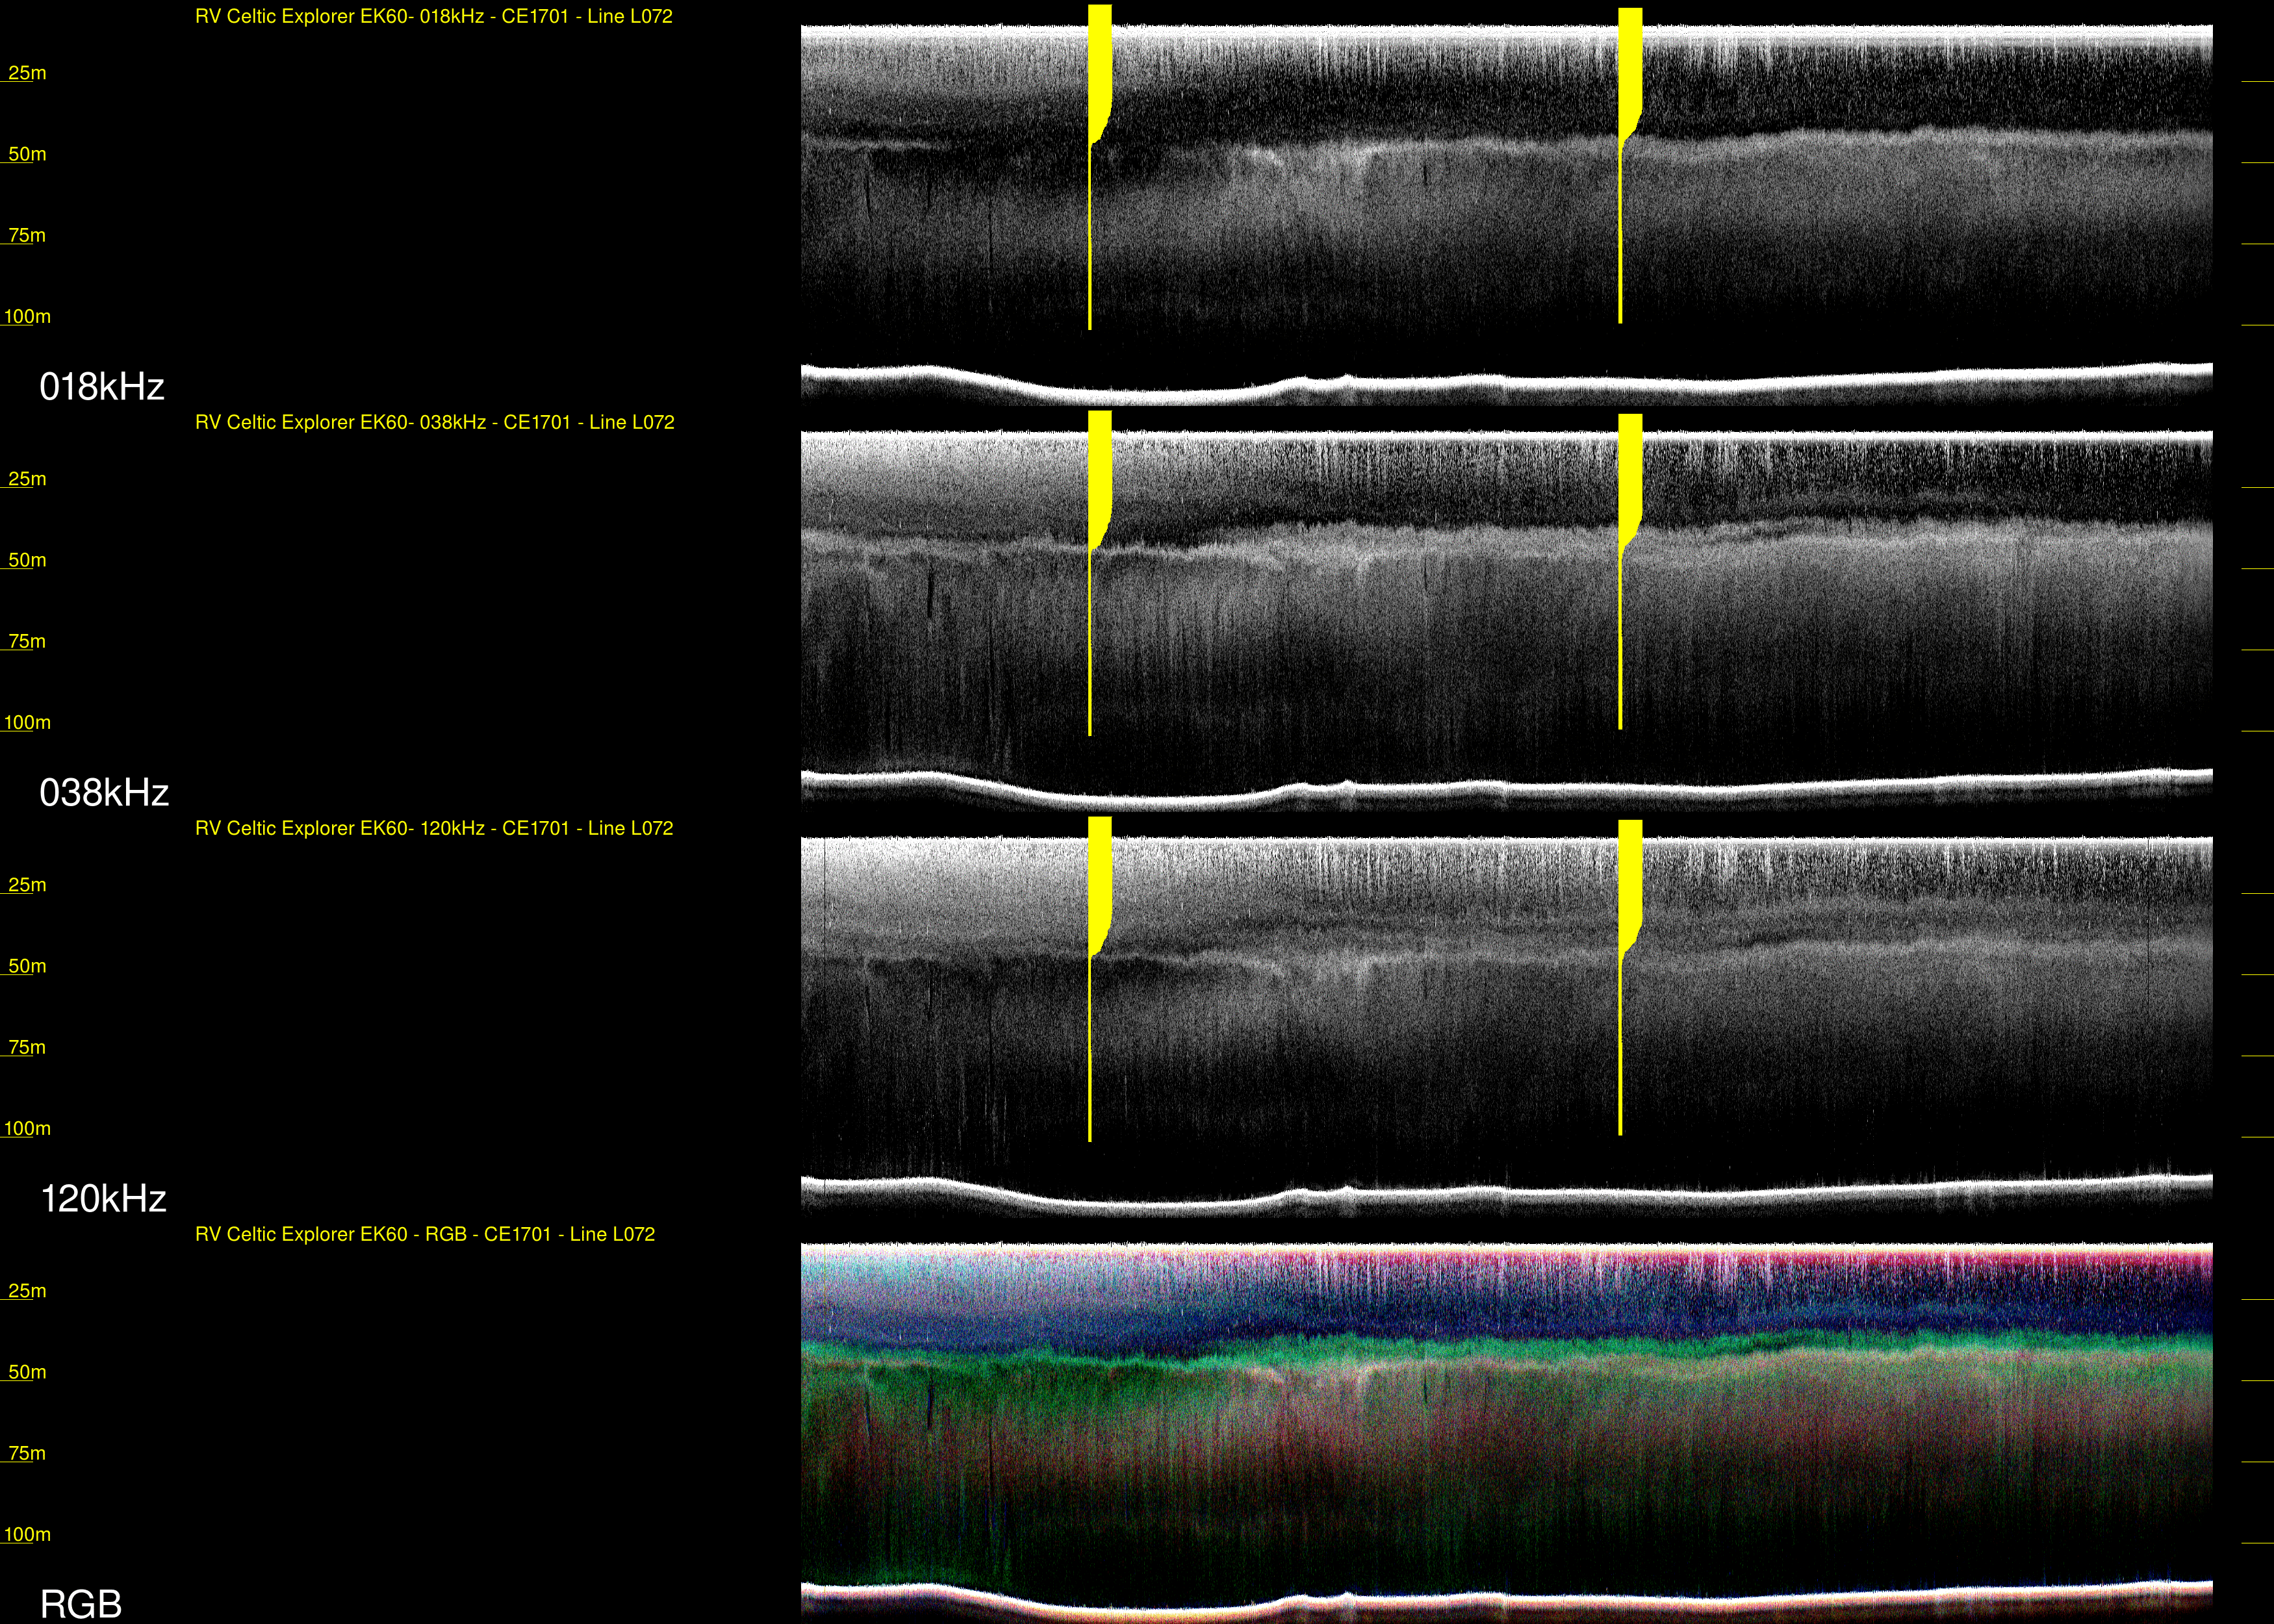2274x1624 pixels.
Task: Click the 25m depth label of 018kHz panel
Action: (27, 73)
